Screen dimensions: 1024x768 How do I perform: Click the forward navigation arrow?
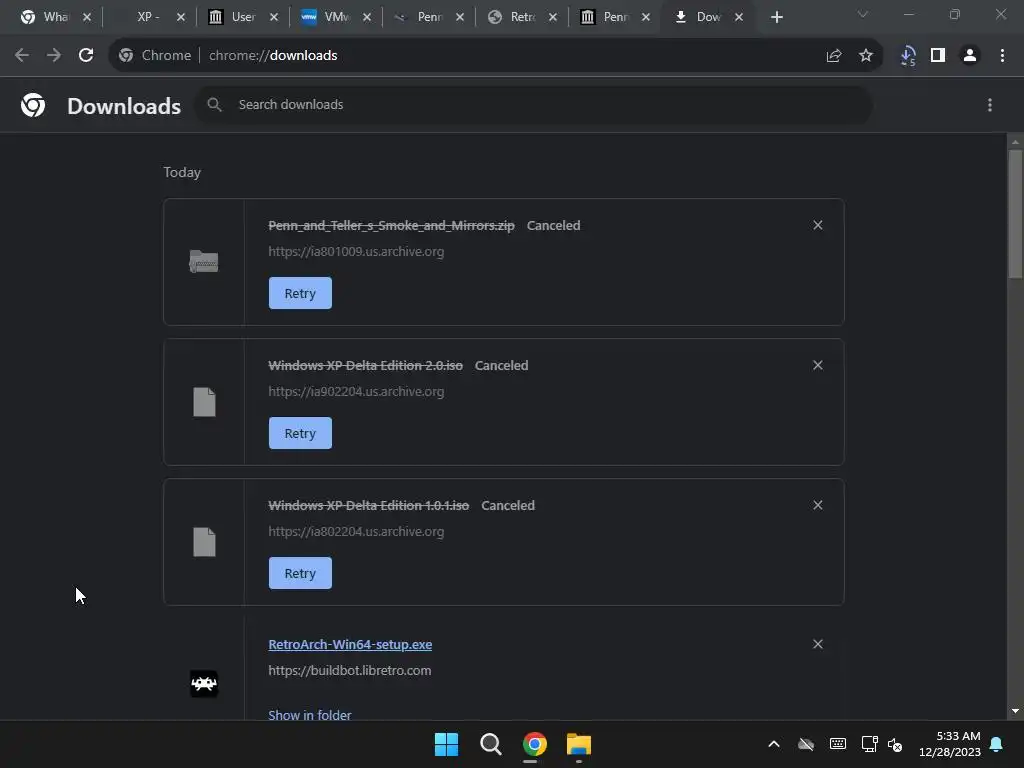54,56
